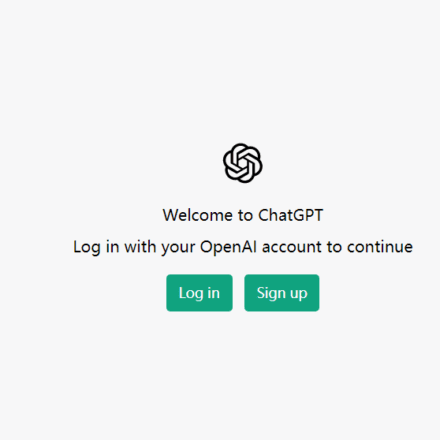The image size is (440, 440).
Task: Click the OpenAI knot logo
Action: 243,163
